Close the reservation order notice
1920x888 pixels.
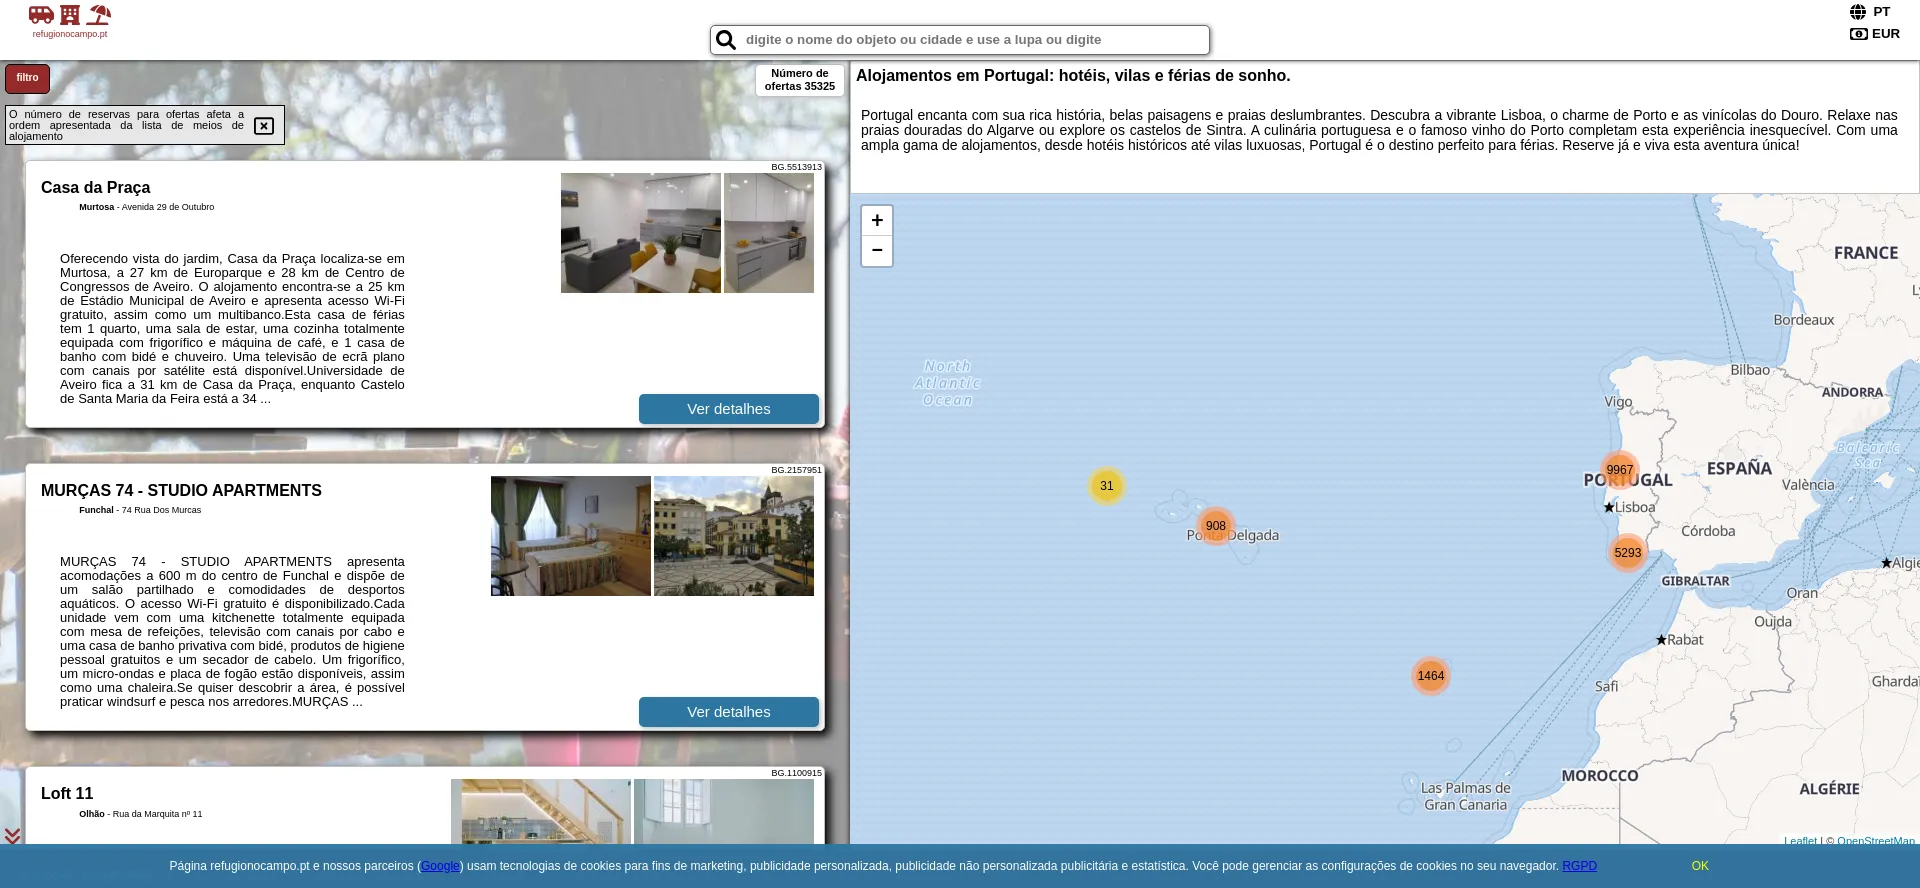tap(264, 126)
